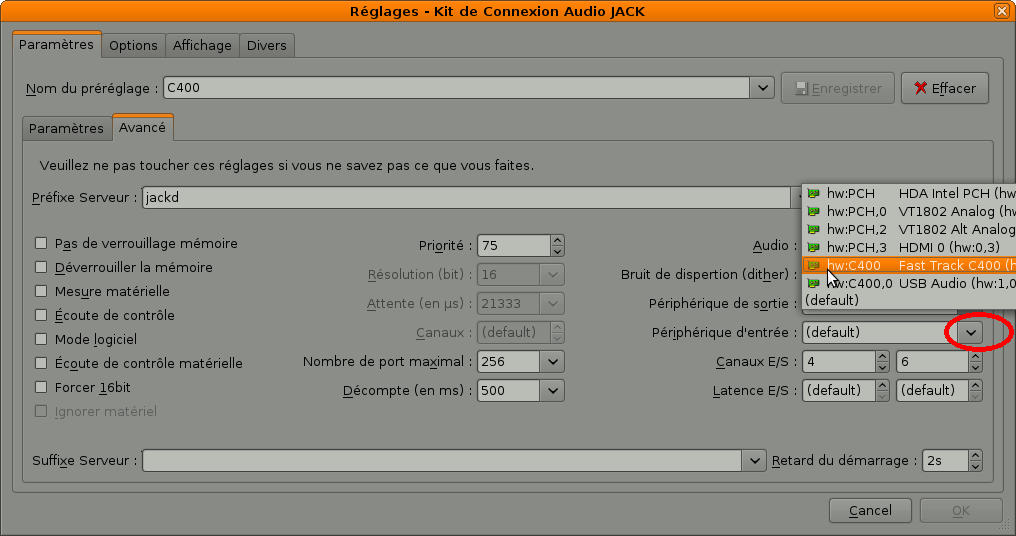This screenshot has width=1016, height=536.
Task: Toggle Déverrouiller la mémoire checkbox
Action: (41, 267)
